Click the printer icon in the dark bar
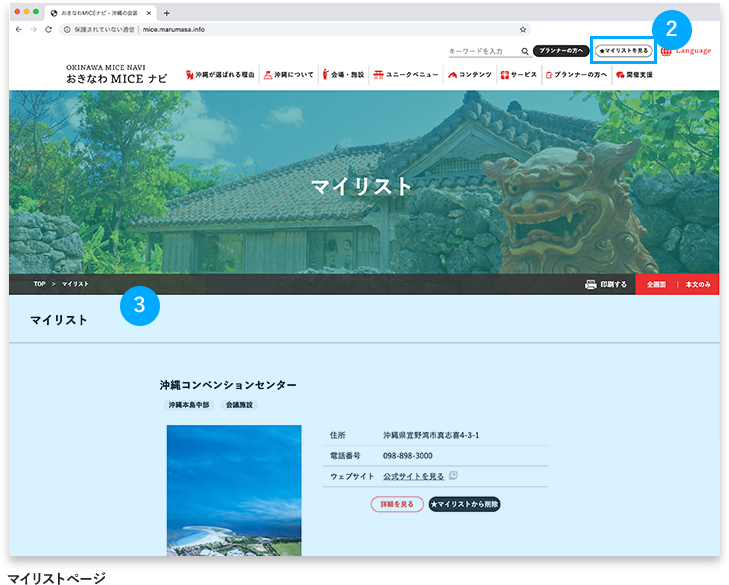Viewport: 729px width, 585px height. [x=590, y=284]
